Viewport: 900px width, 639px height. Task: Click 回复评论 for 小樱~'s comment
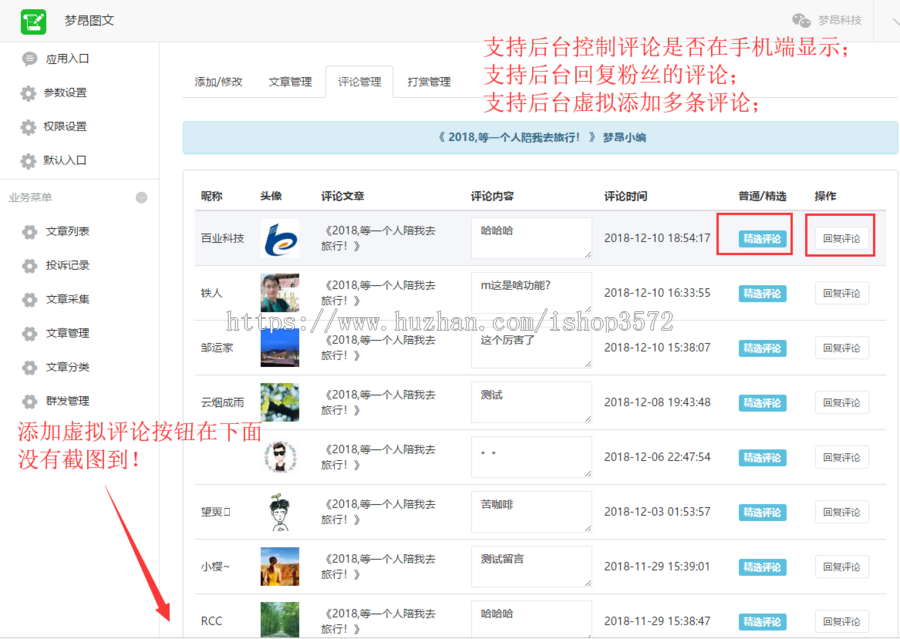(x=842, y=567)
